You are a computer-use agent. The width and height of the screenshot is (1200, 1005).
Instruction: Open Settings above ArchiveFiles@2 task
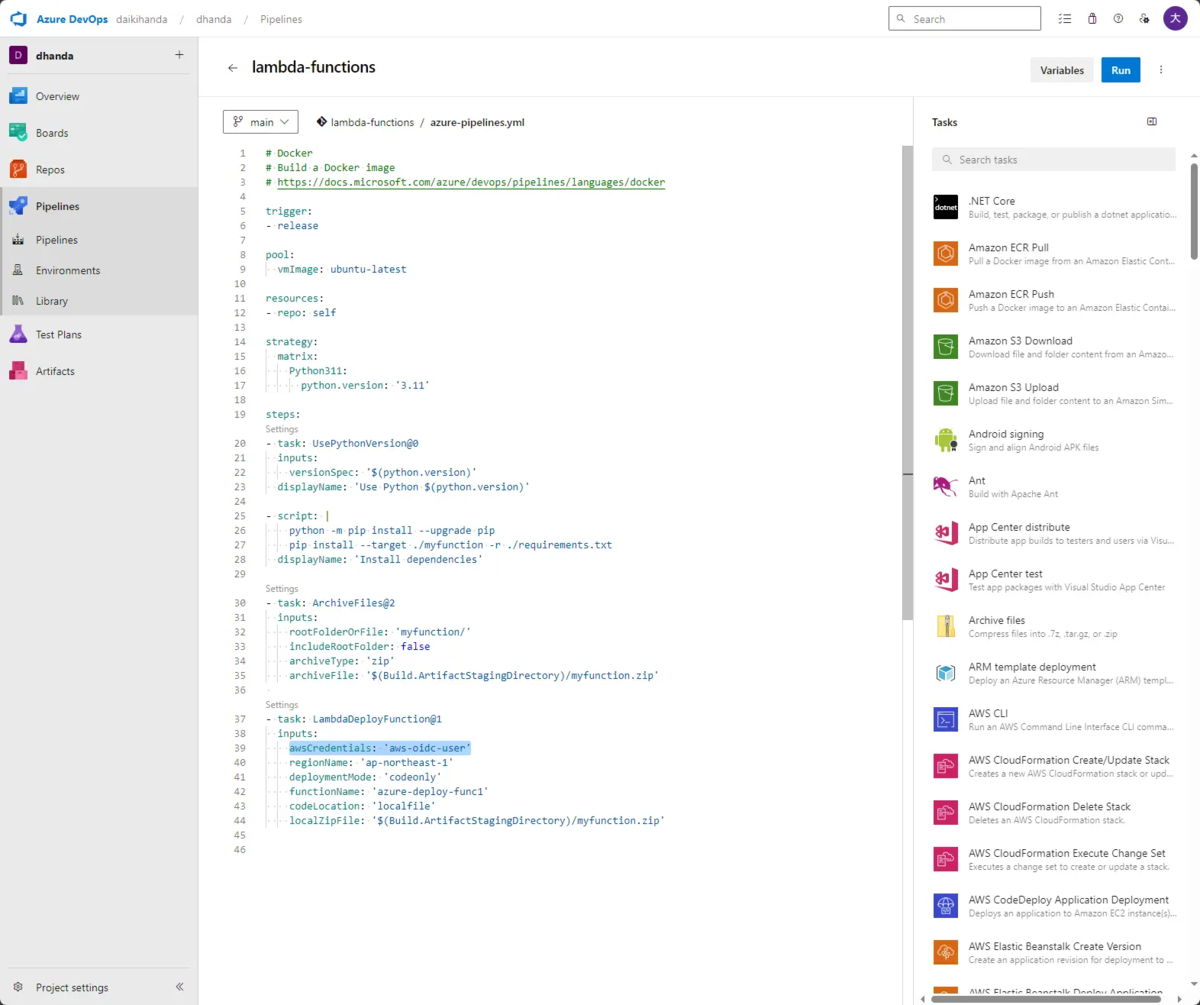tap(282, 589)
